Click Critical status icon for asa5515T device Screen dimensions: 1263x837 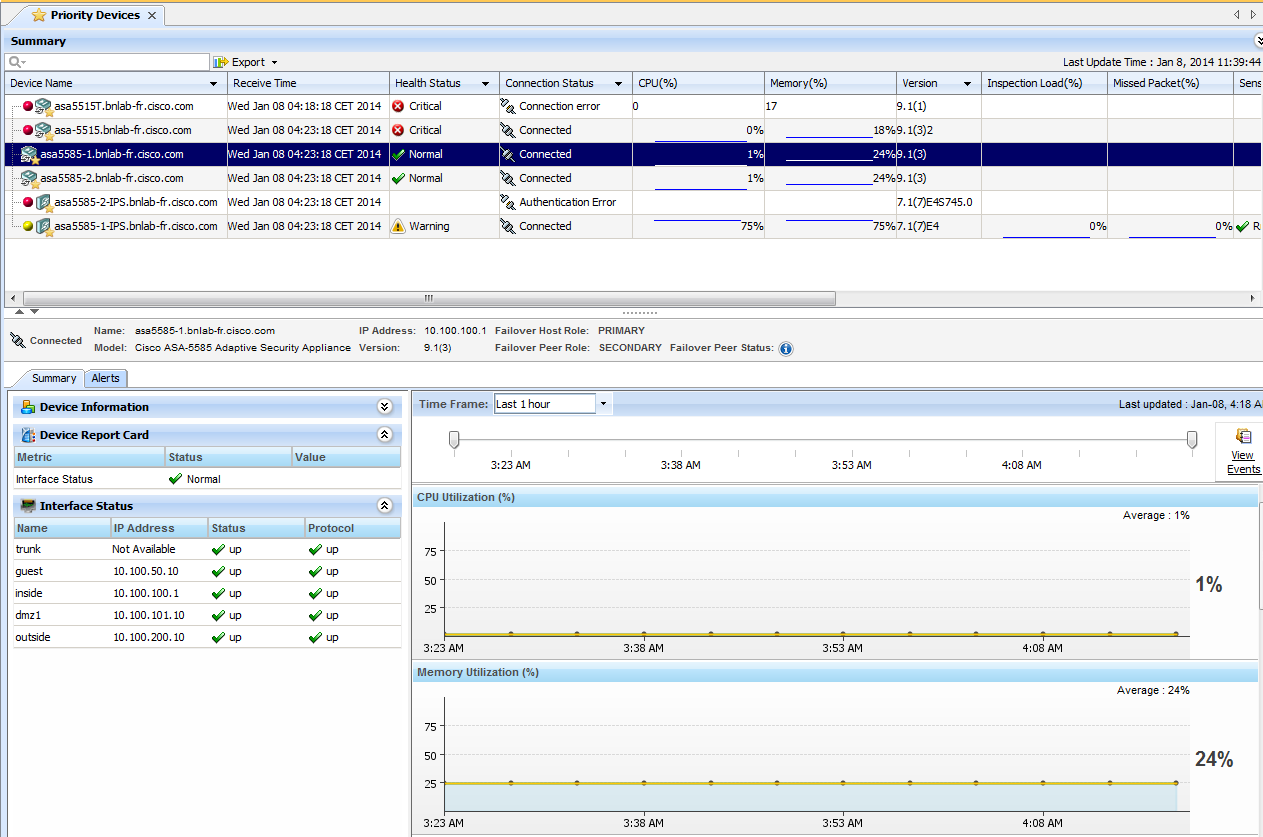(398, 106)
